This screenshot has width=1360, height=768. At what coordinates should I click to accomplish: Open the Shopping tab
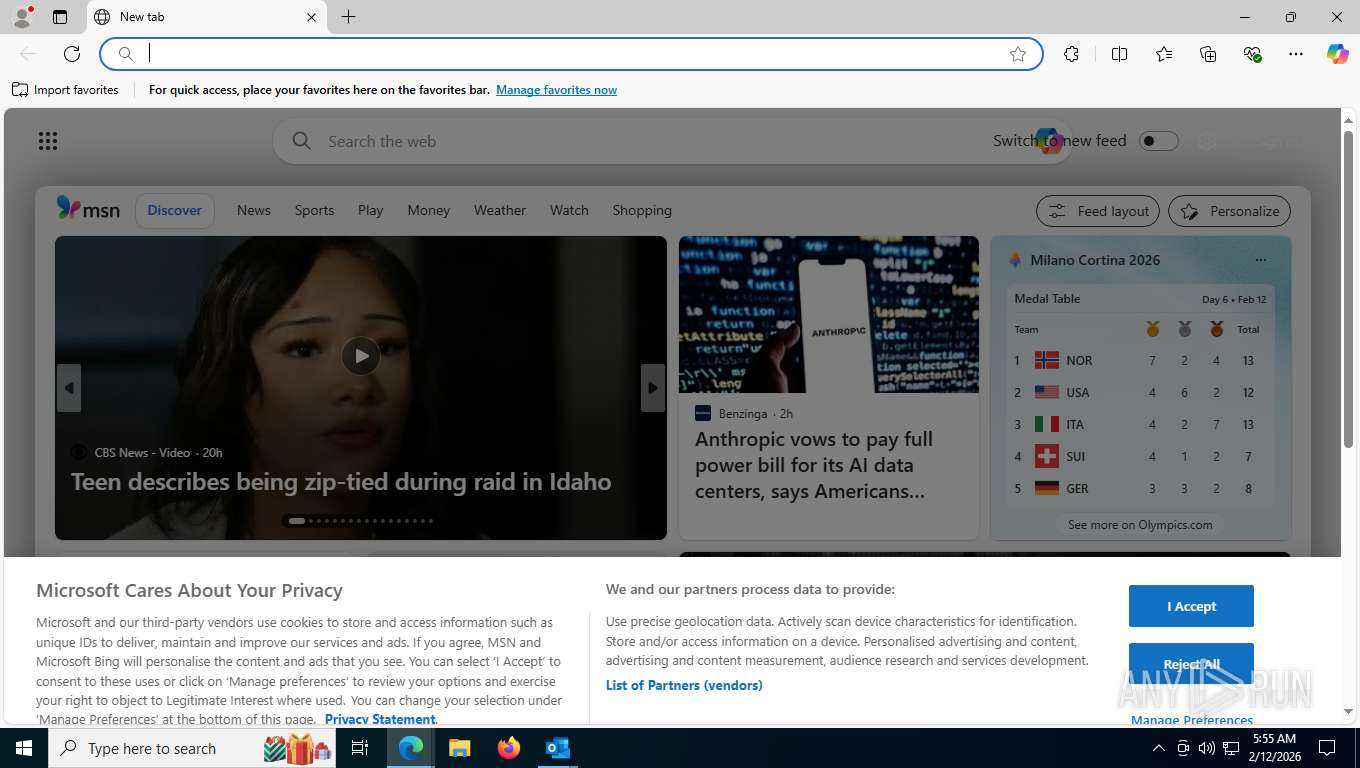(642, 210)
